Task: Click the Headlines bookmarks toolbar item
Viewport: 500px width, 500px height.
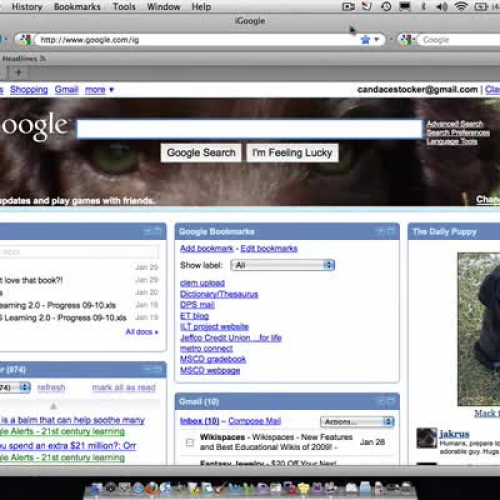Action: pyautogui.click(x=23, y=59)
